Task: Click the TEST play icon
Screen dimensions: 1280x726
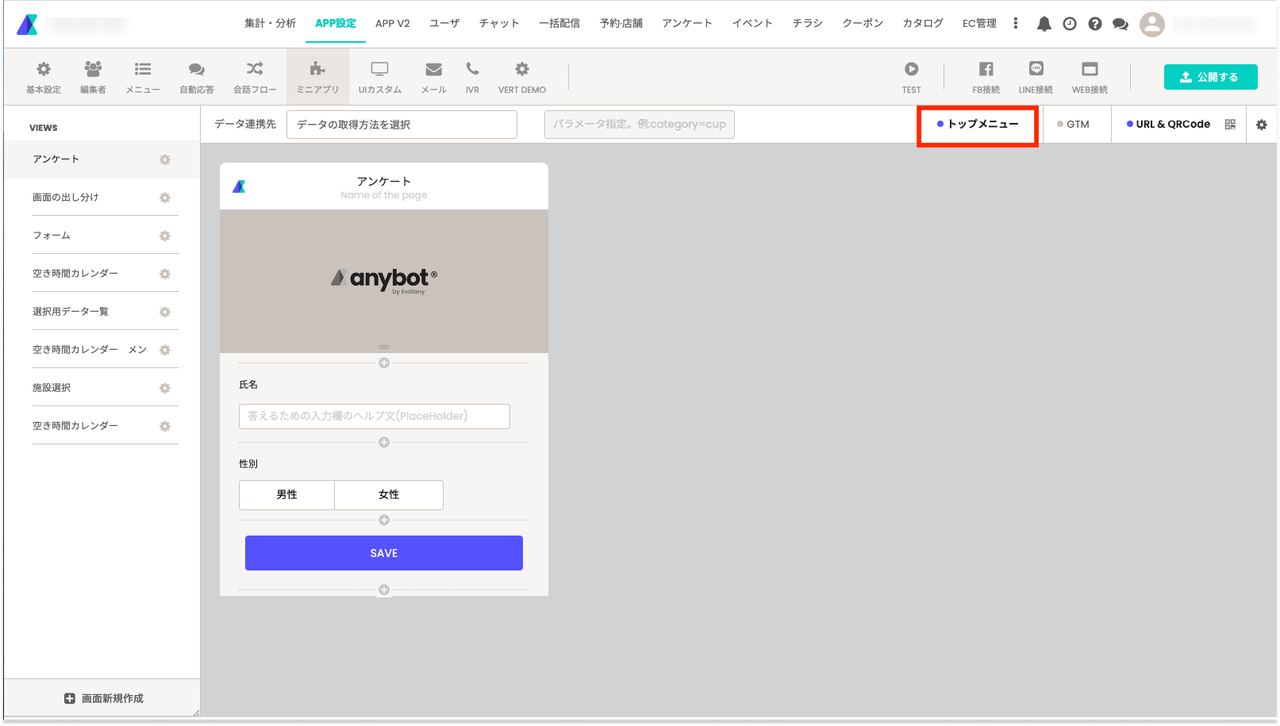Action: tap(911, 69)
